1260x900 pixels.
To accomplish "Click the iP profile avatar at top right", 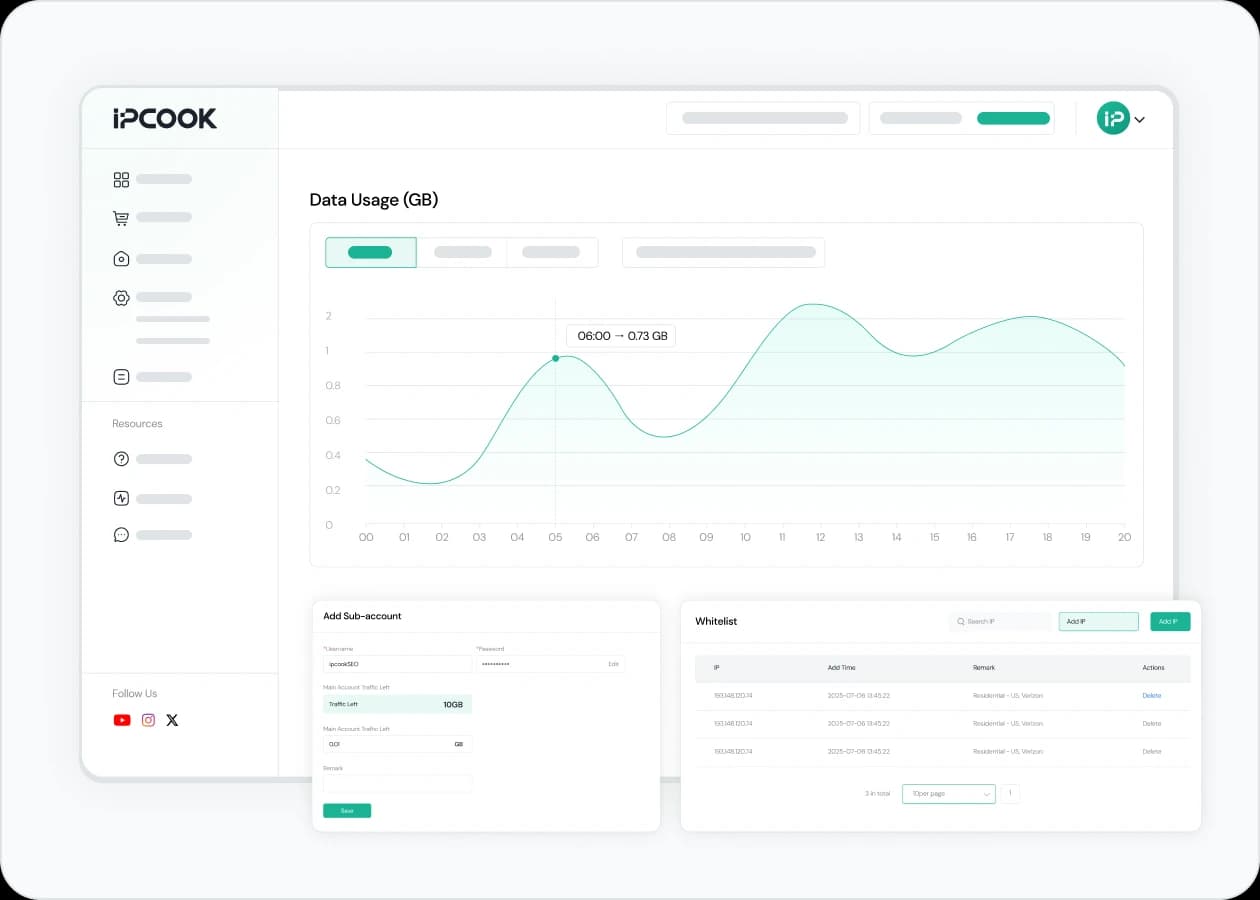I will coord(1113,118).
